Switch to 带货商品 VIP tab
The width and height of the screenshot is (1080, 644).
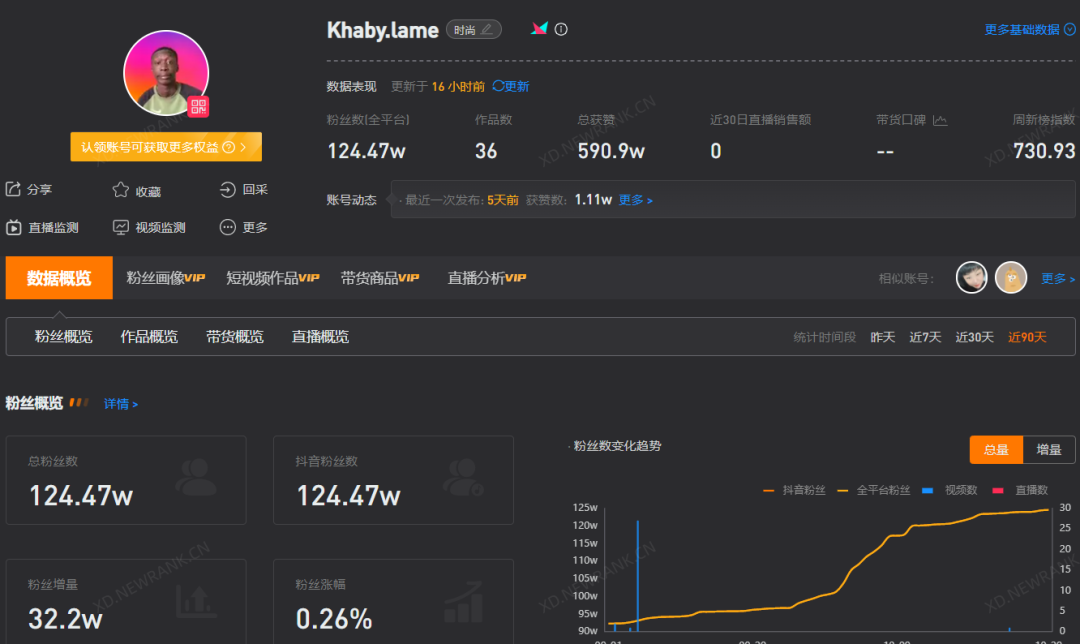[x=380, y=278]
